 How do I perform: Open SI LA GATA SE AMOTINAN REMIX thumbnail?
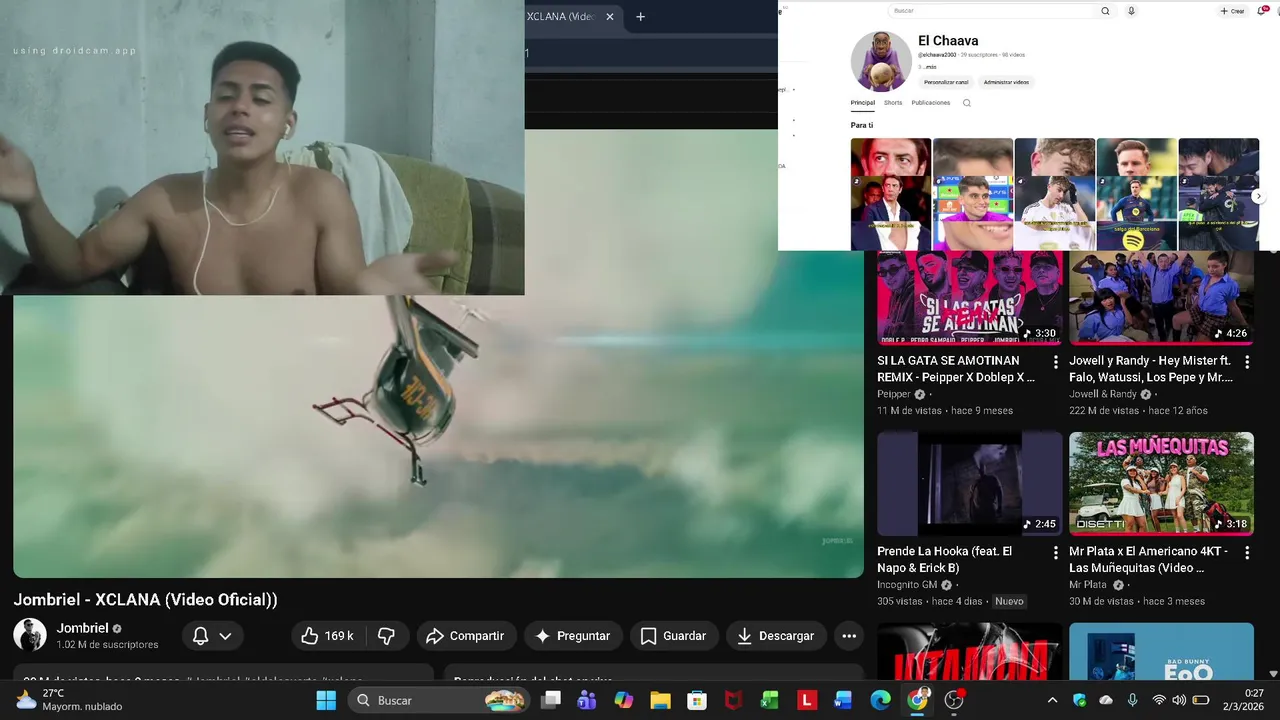970,298
